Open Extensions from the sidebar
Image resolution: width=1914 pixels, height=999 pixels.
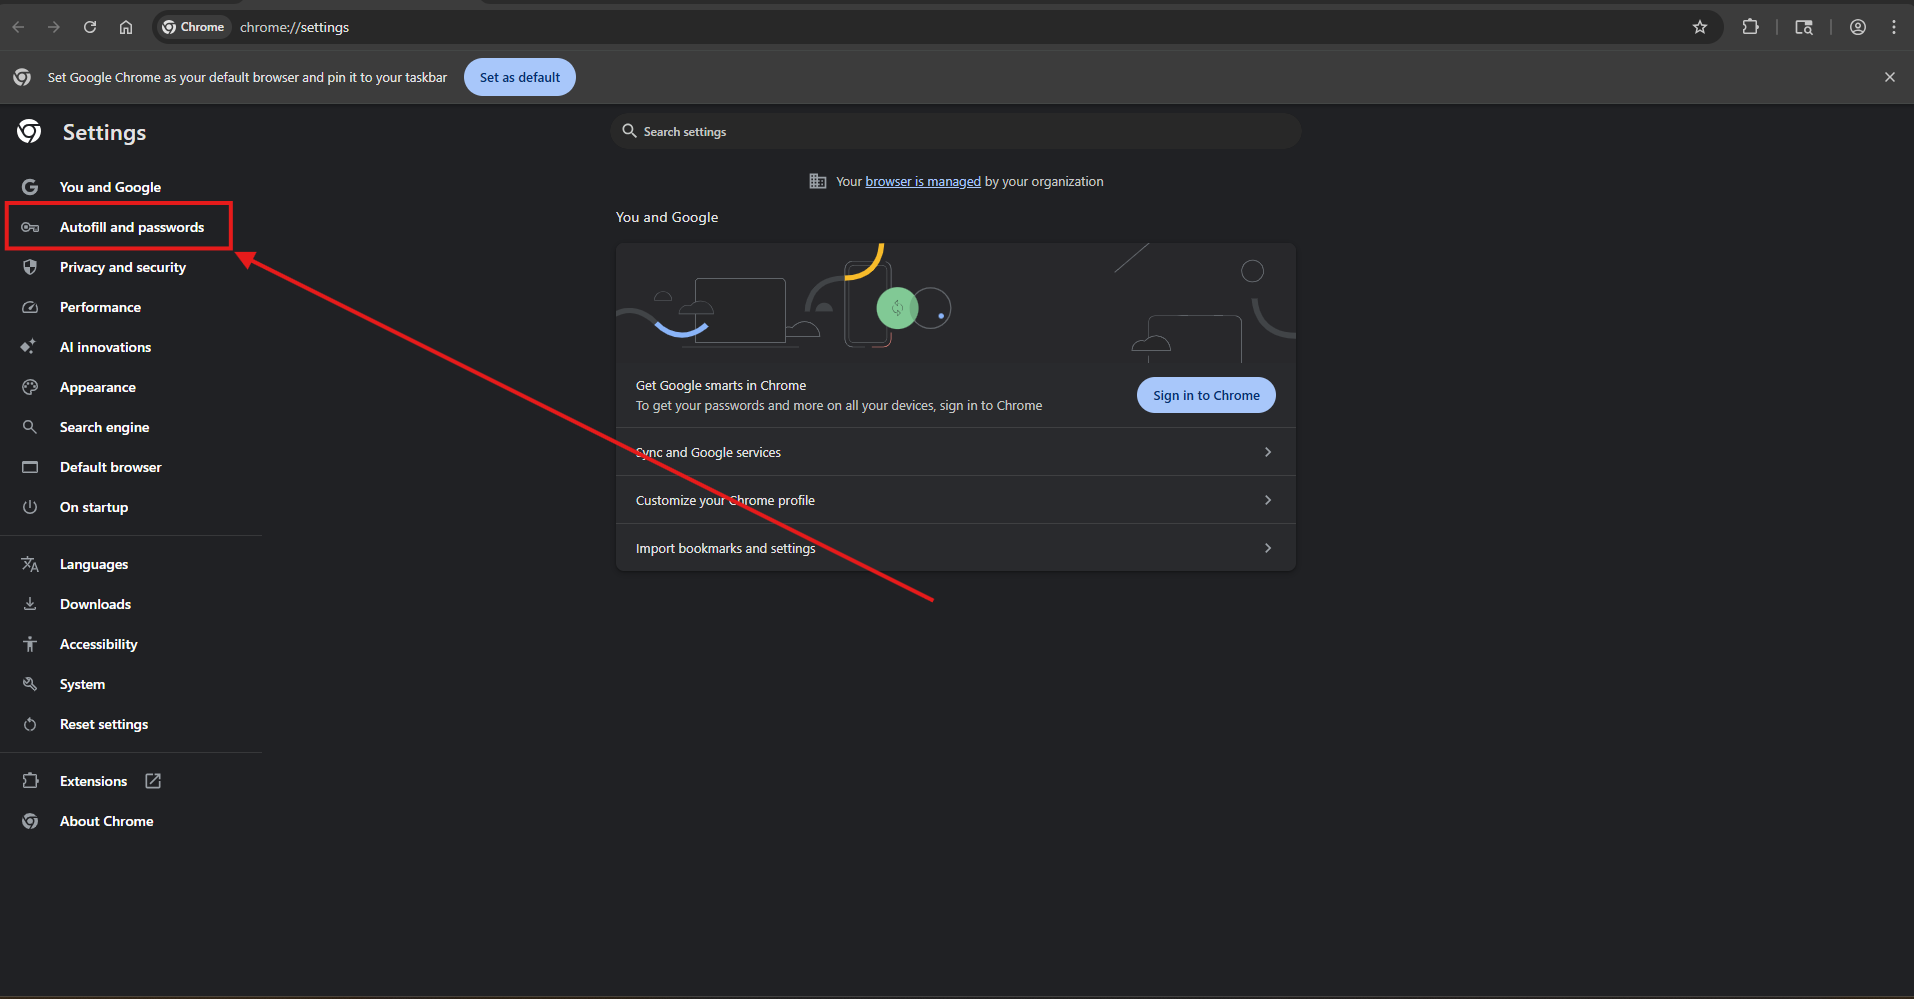[x=93, y=781]
